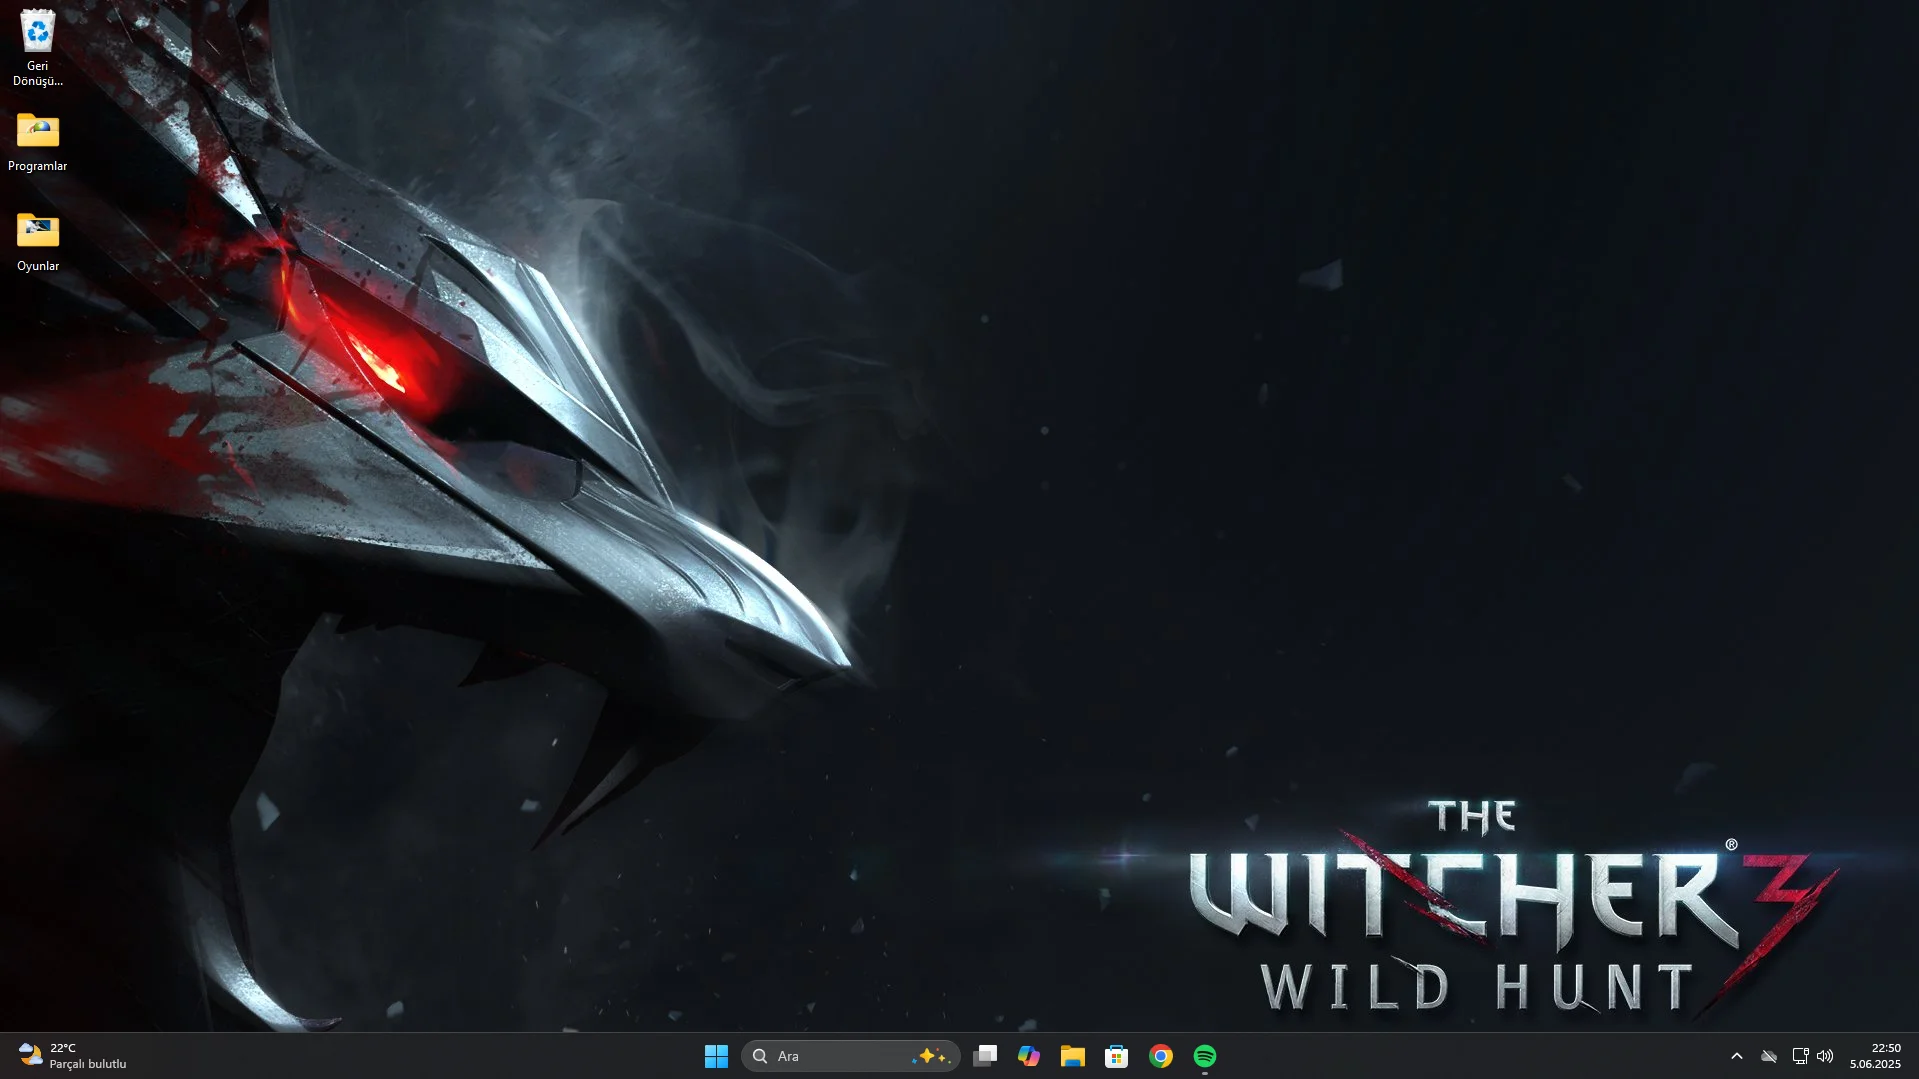This screenshot has width=1919, height=1079.
Task: Select the Oyunlar folder on the desktop
Action: 38,242
